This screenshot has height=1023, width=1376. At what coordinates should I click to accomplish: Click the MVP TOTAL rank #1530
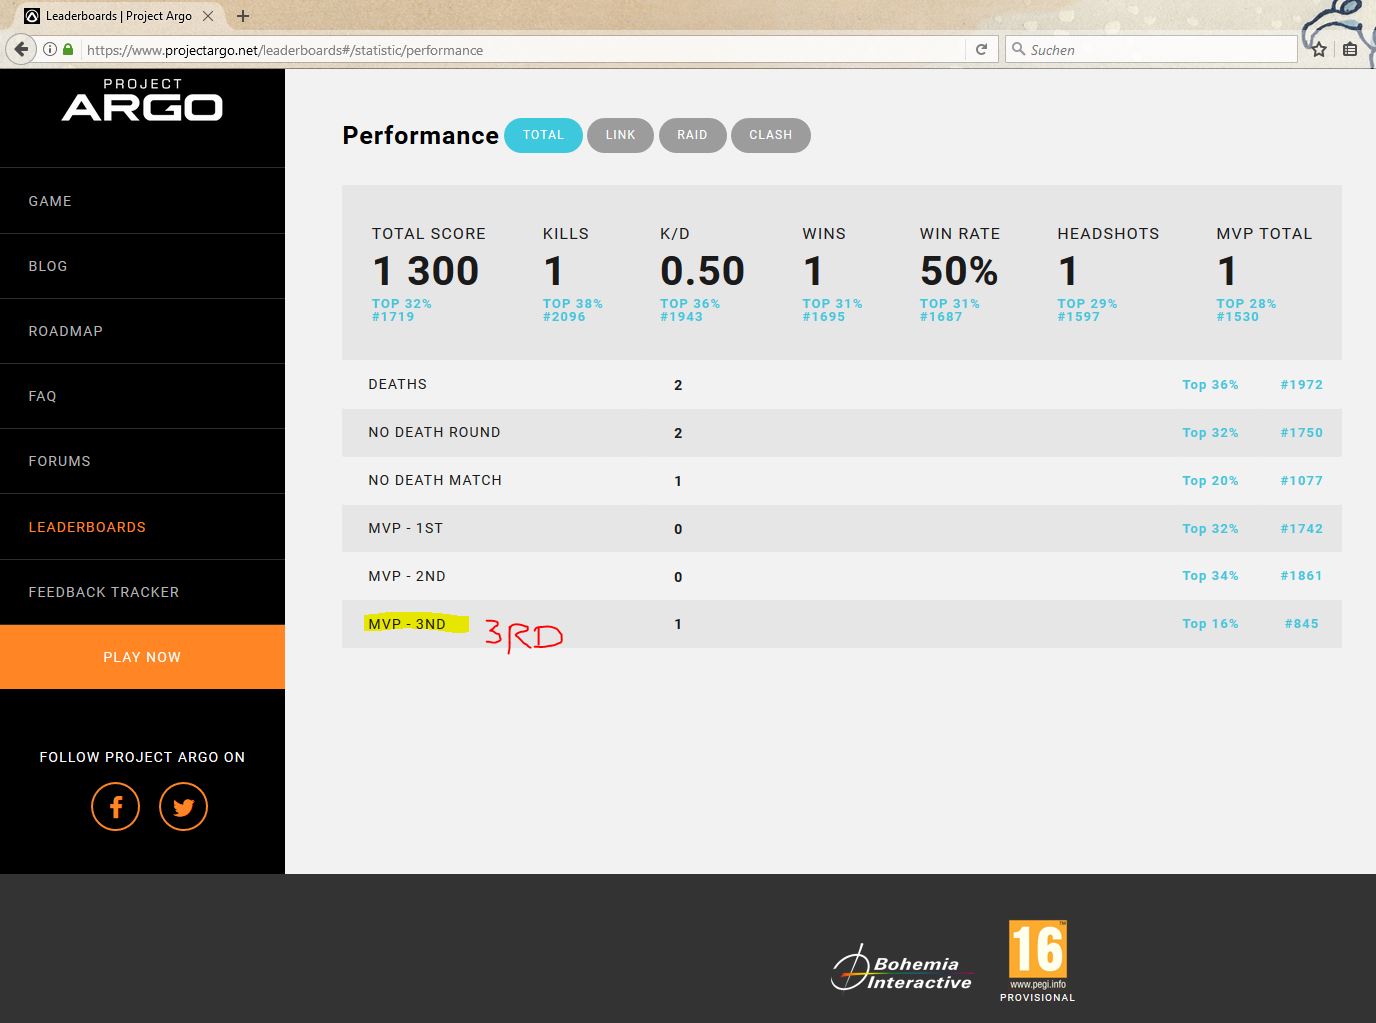(1238, 317)
